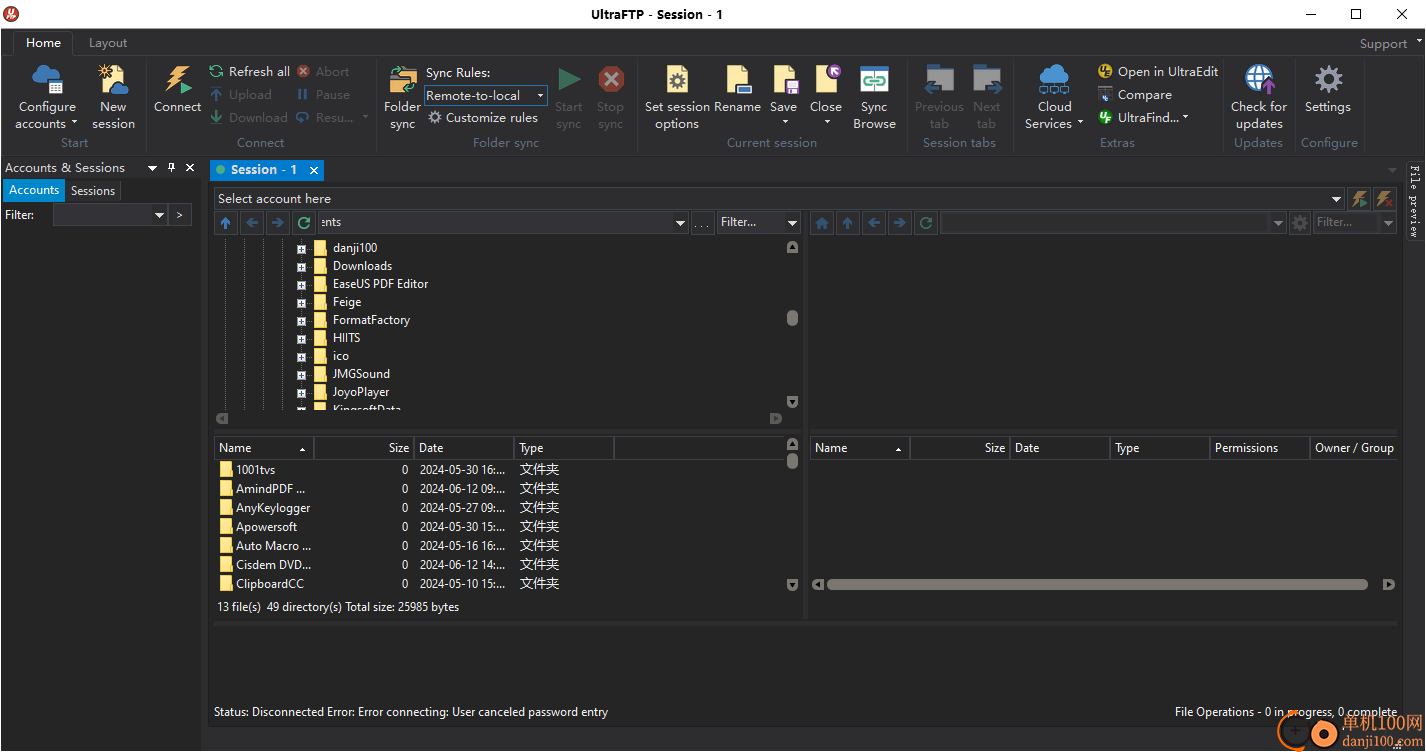
Task: Start a New session
Action: tap(113, 96)
